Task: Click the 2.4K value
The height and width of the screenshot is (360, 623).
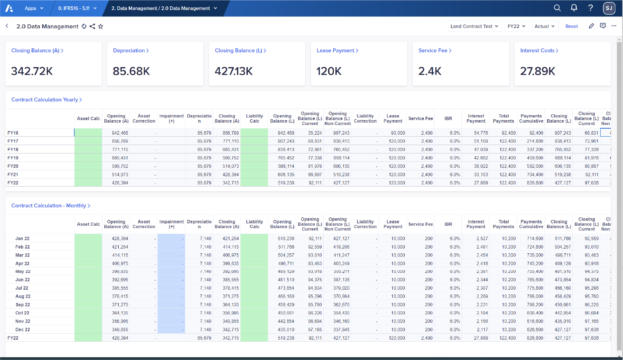Action: tap(430, 71)
